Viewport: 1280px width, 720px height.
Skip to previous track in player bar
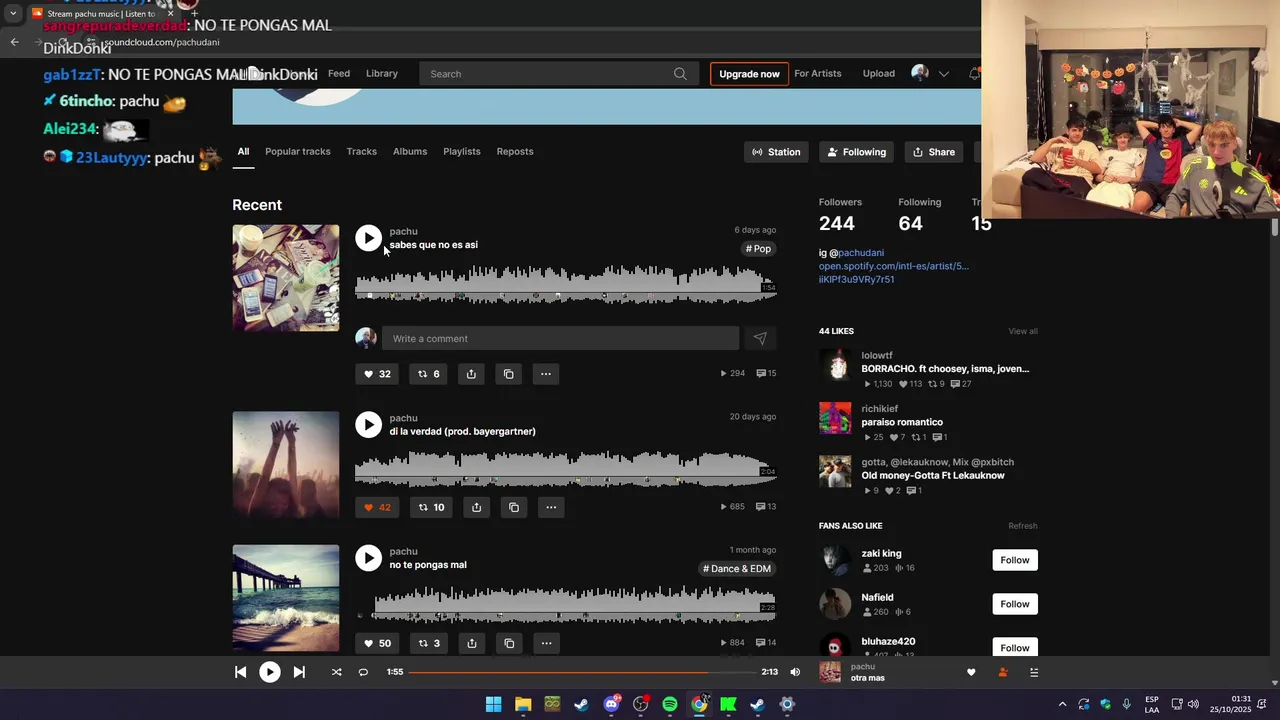pyautogui.click(x=240, y=672)
